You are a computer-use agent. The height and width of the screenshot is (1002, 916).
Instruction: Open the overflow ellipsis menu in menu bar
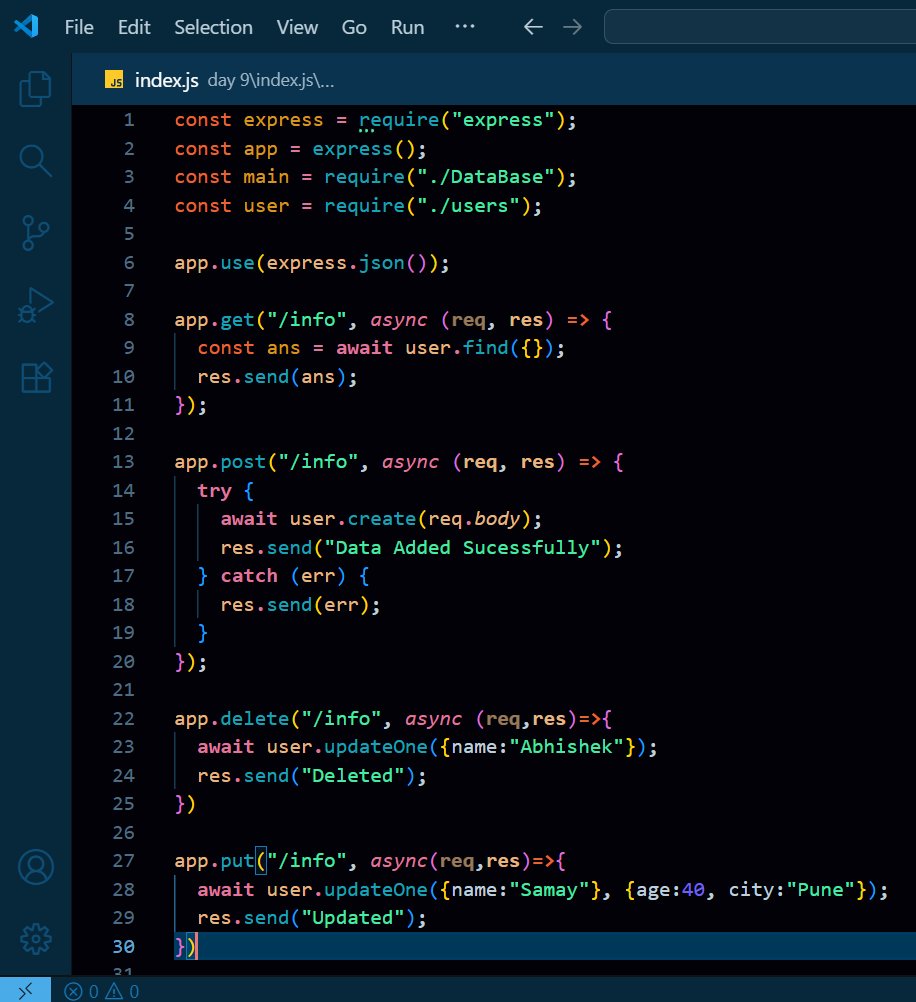pos(464,27)
